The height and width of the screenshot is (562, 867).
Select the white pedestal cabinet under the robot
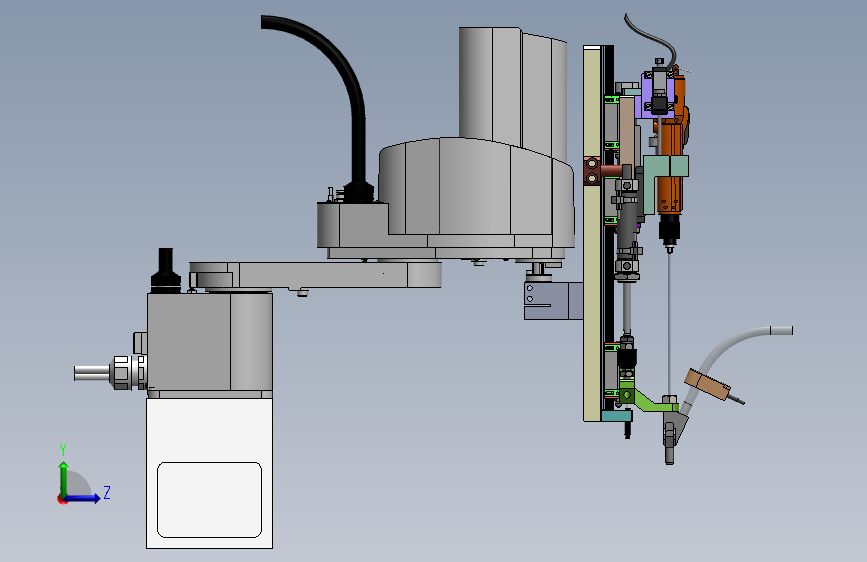[x=209, y=473]
